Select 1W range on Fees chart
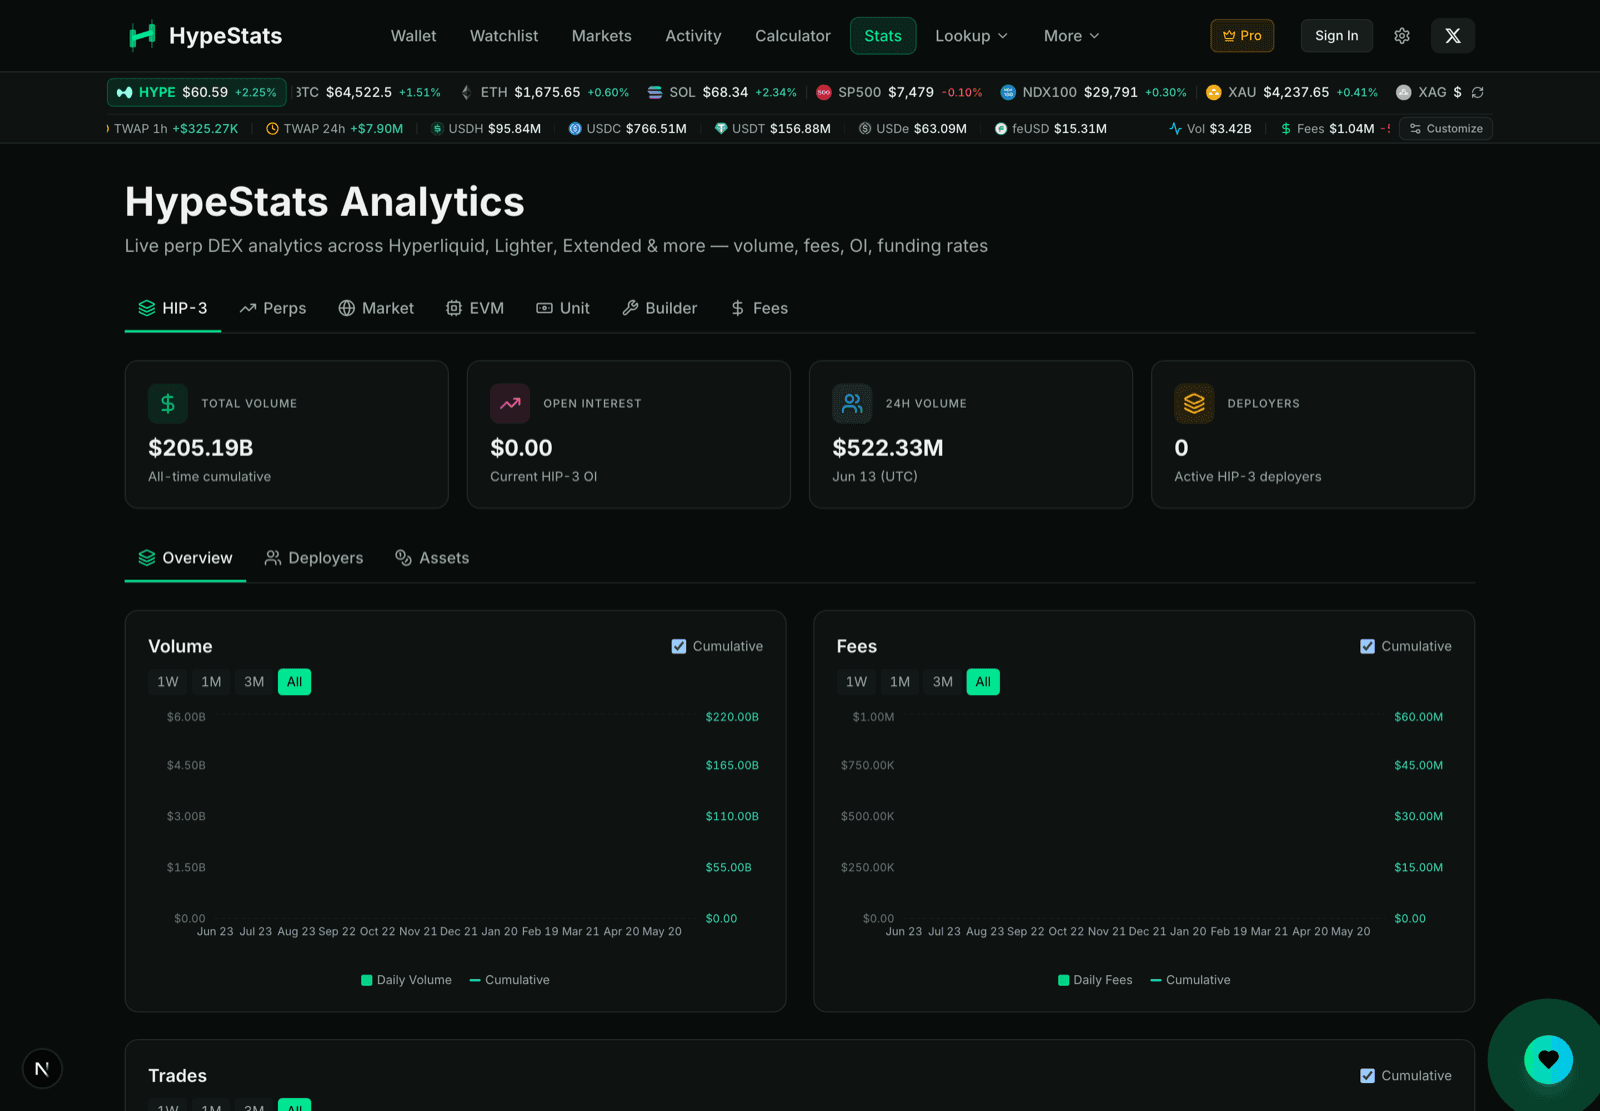Screen dimensions: 1600x1111 856,682
